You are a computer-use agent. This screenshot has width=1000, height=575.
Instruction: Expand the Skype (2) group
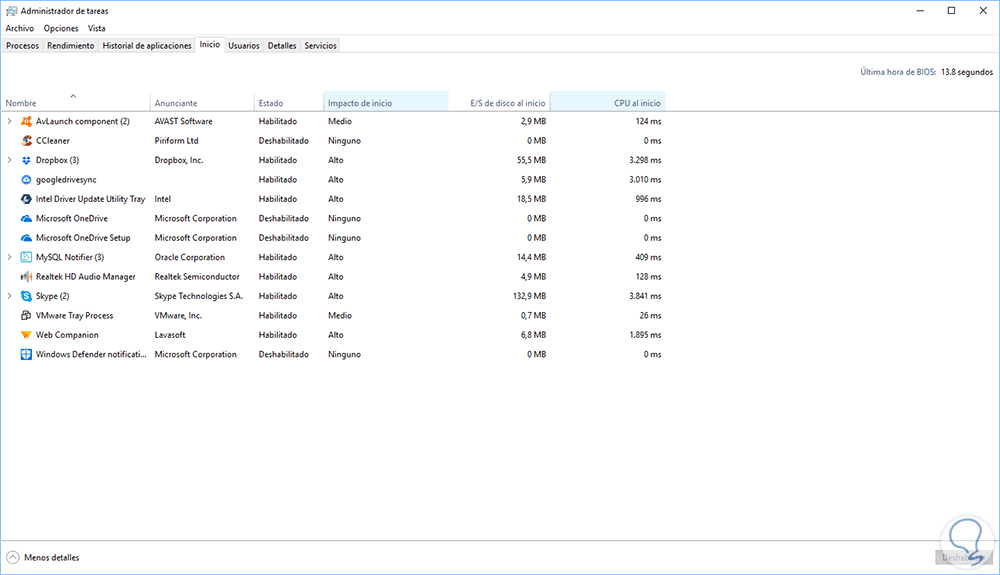point(9,296)
